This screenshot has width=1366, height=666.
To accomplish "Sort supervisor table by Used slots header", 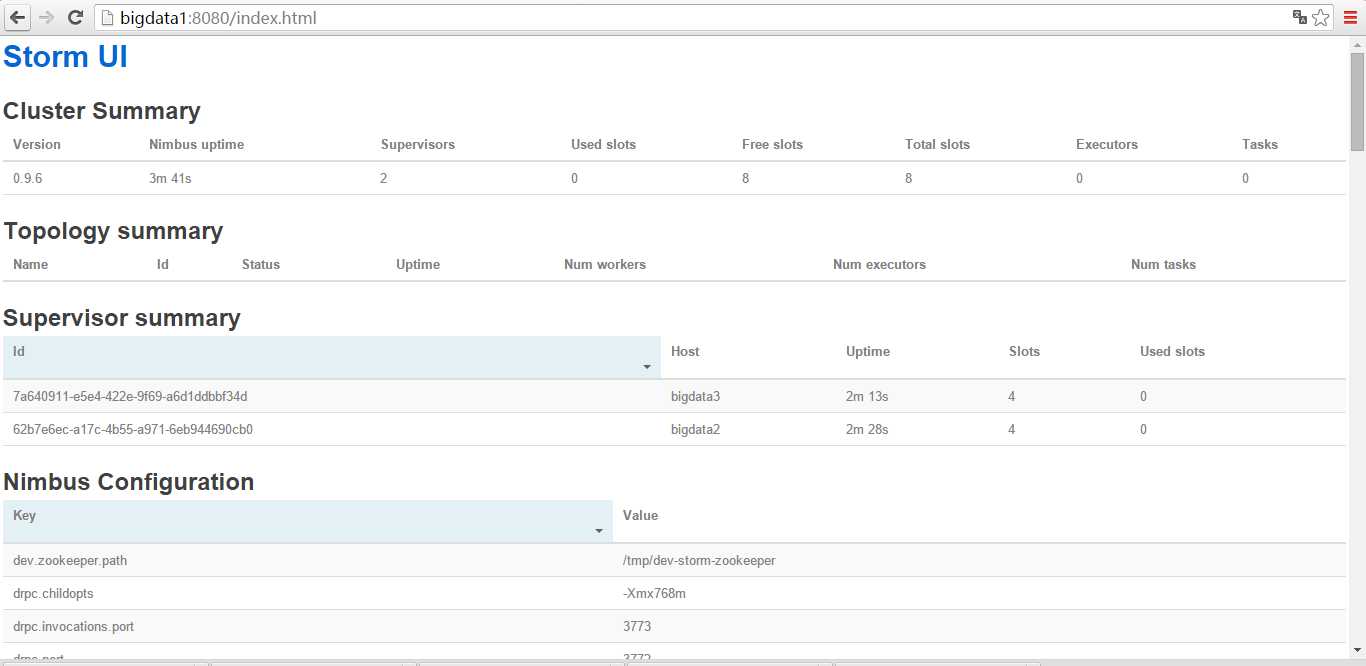I will (x=1172, y=352).
